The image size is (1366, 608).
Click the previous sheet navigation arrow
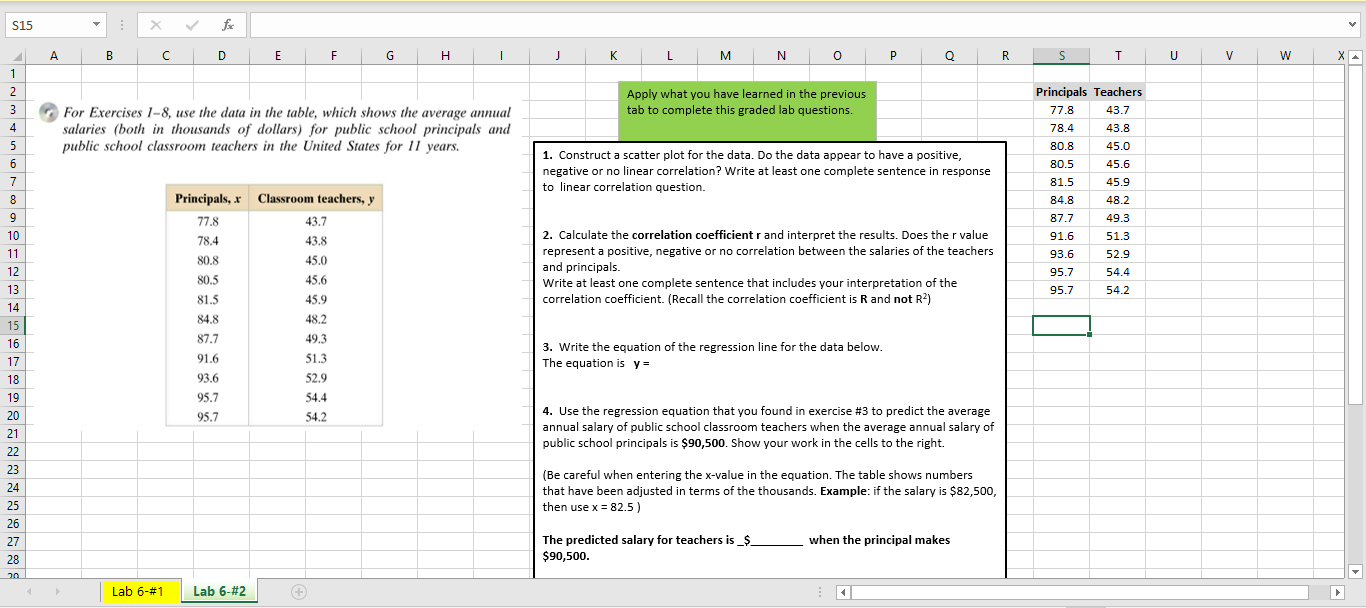[x=28, y=591]
